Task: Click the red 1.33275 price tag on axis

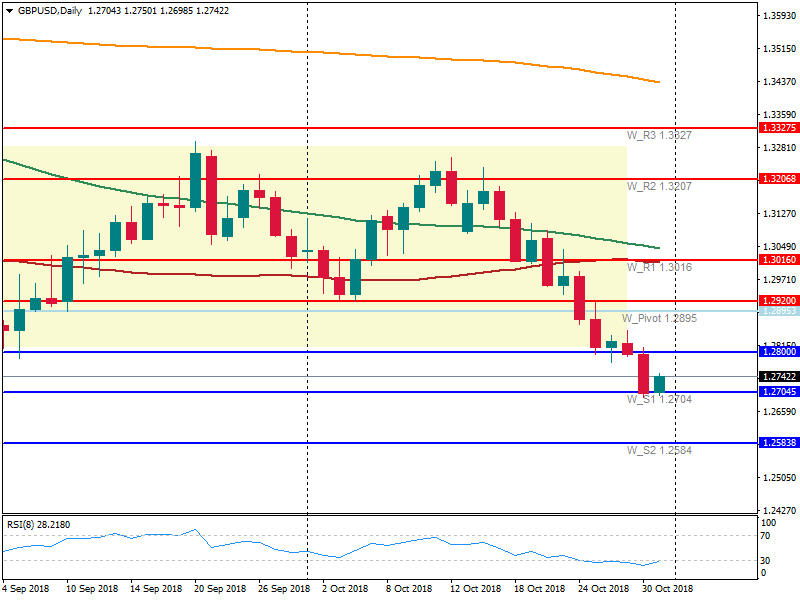Action: [778, 128]
